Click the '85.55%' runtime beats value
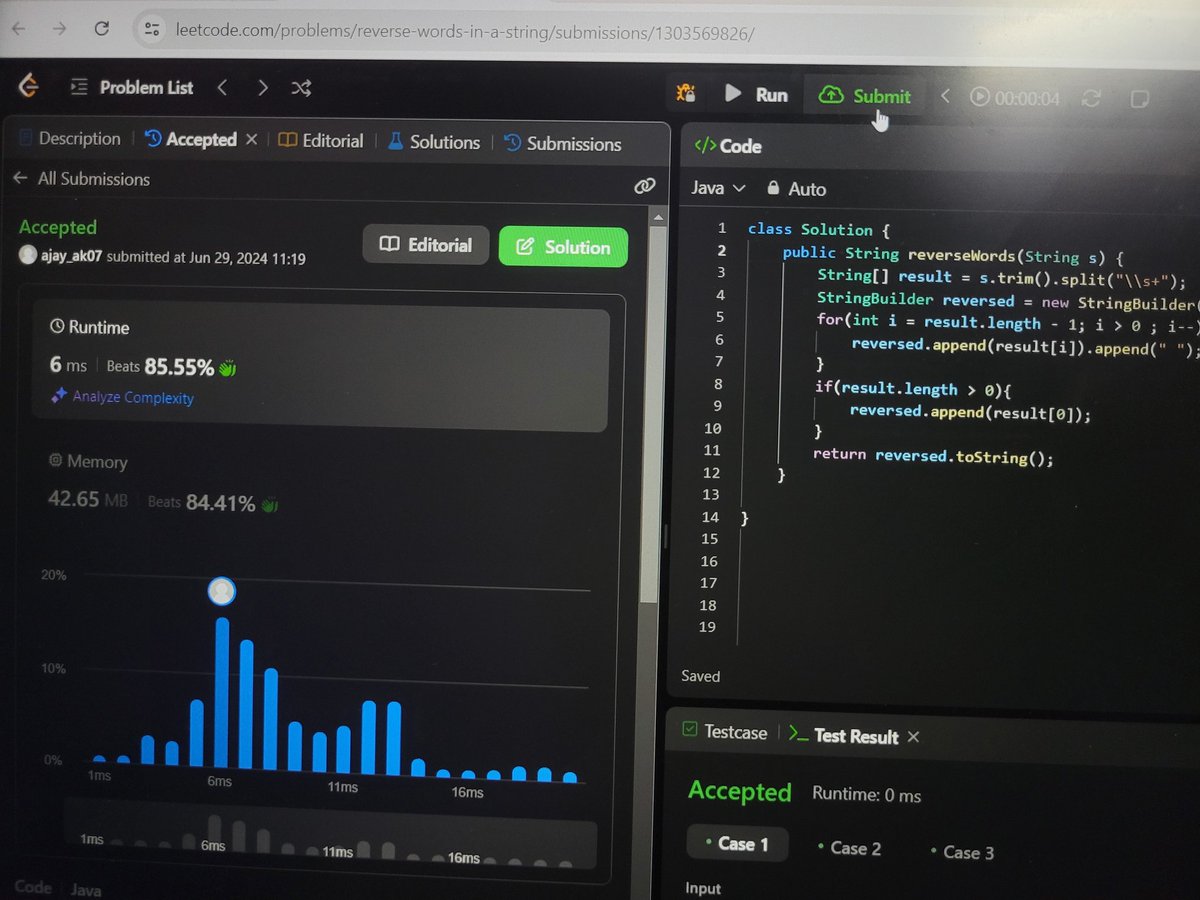 pos(179,367)
